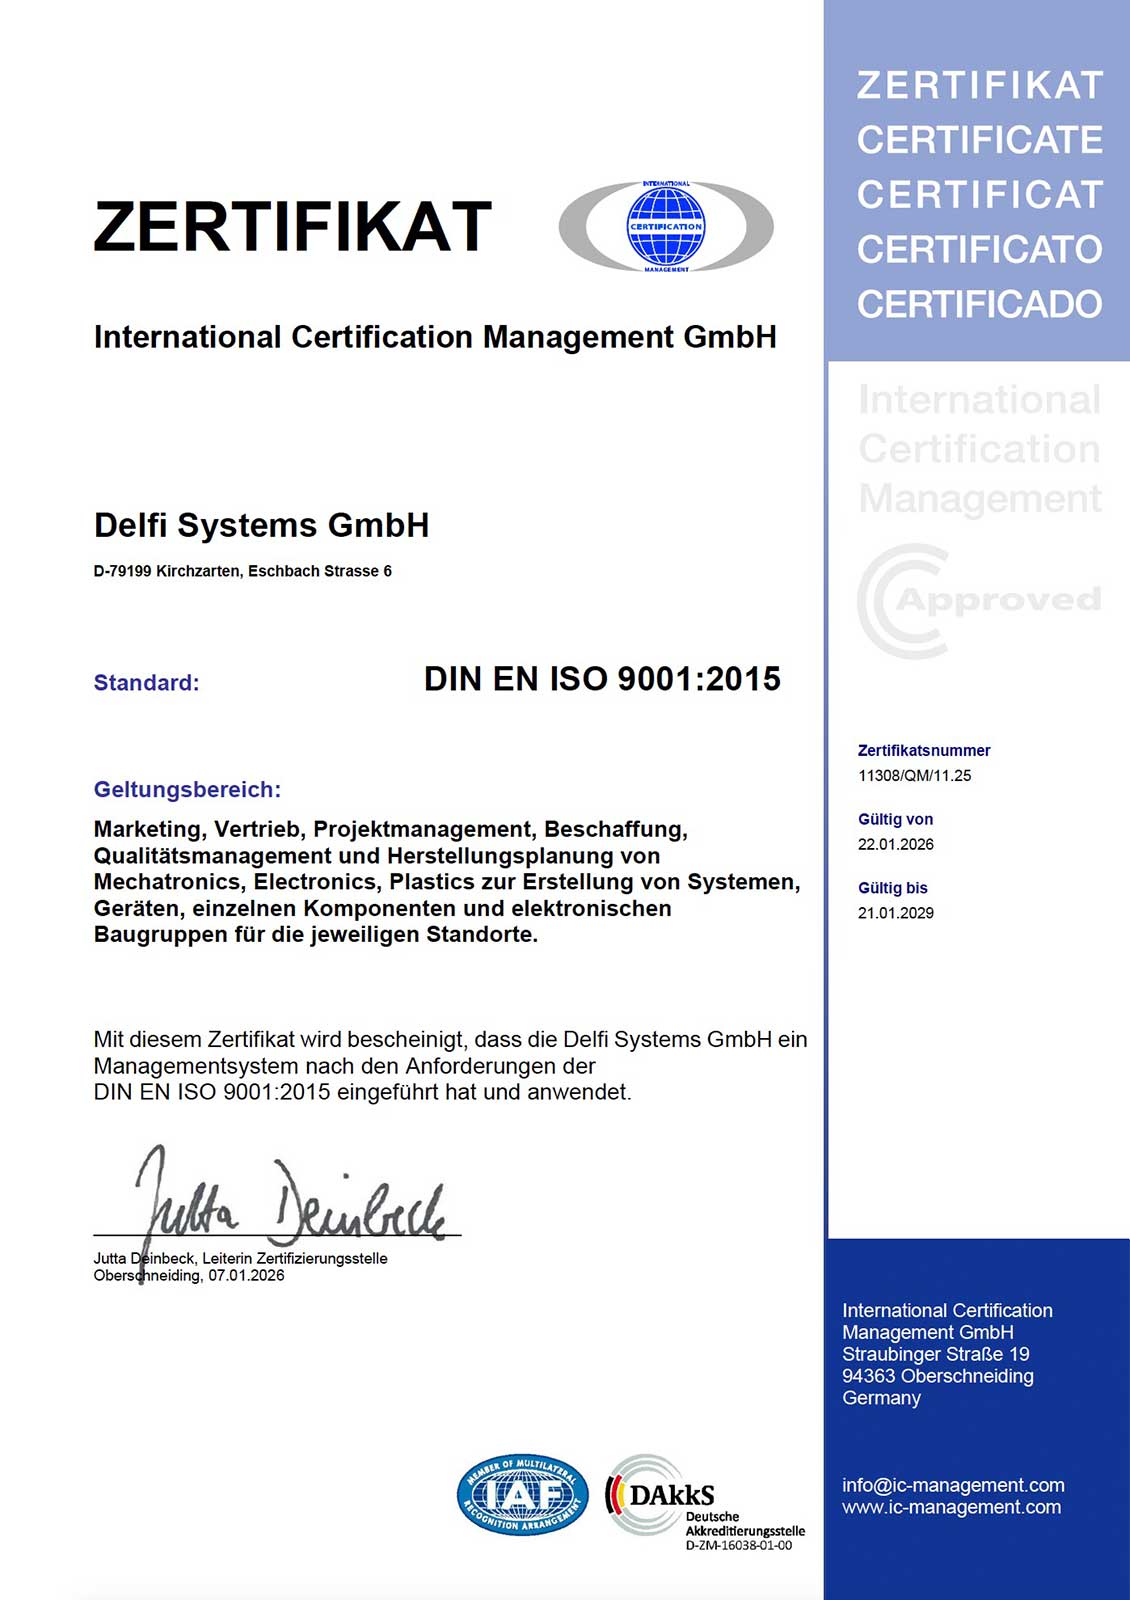
Task: Click the blue Geltungsbereich label
Action: coord(187,789)
